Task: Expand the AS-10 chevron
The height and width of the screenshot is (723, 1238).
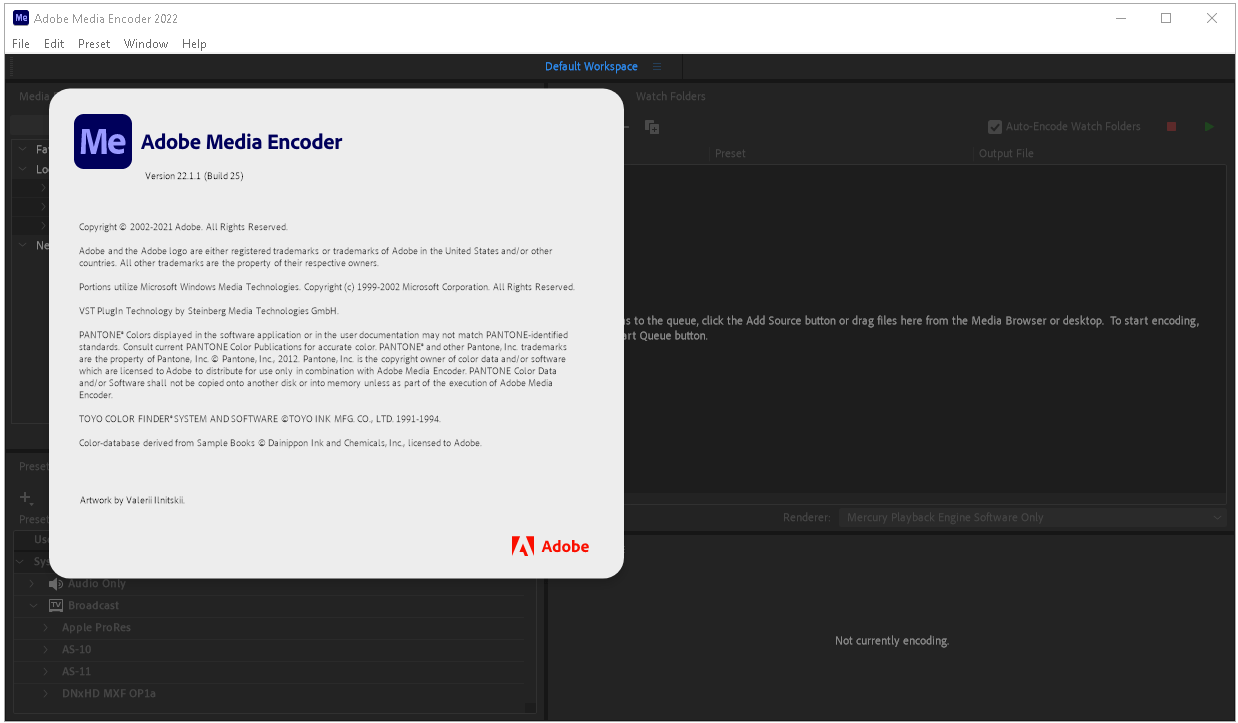Action: pyautogui.click(x=47, y=650)
